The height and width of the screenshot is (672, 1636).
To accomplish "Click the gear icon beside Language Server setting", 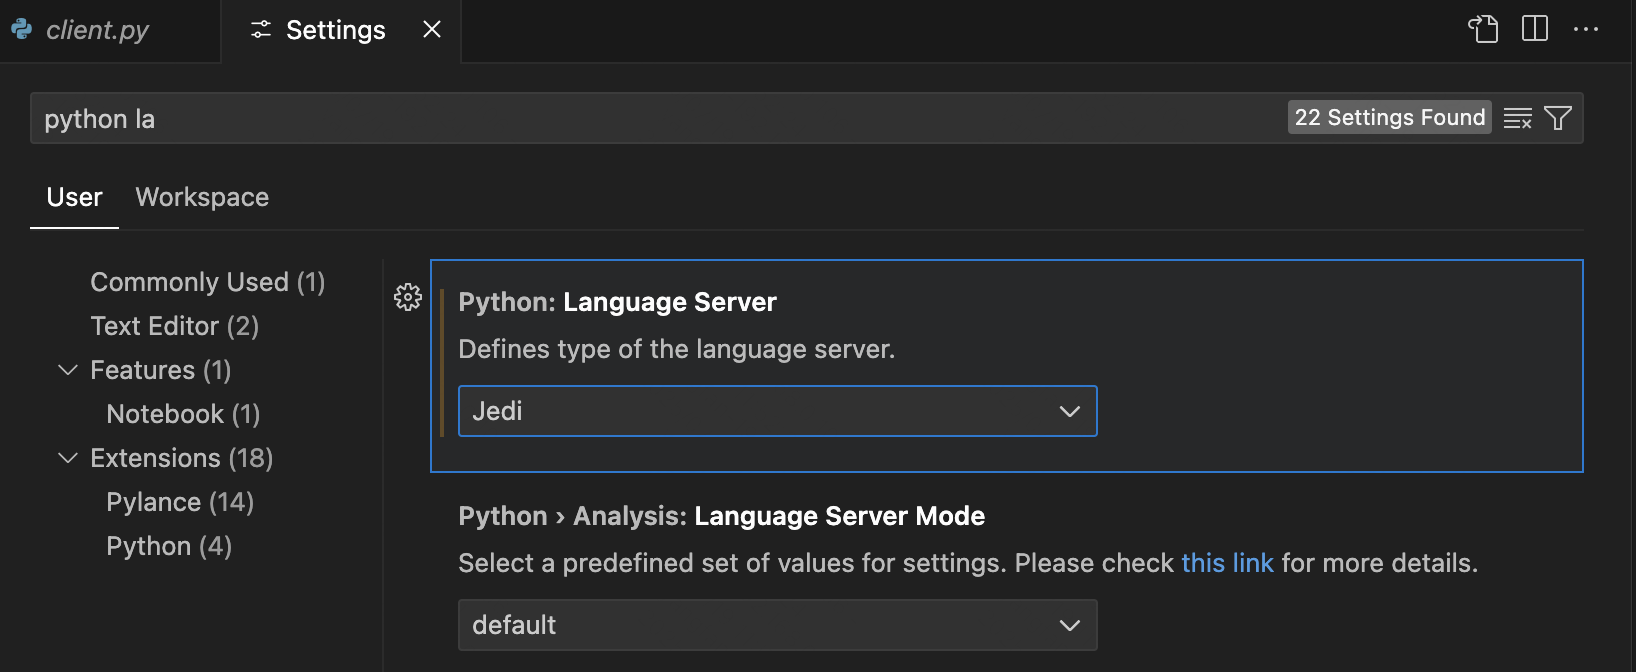I will click(407, 297).
